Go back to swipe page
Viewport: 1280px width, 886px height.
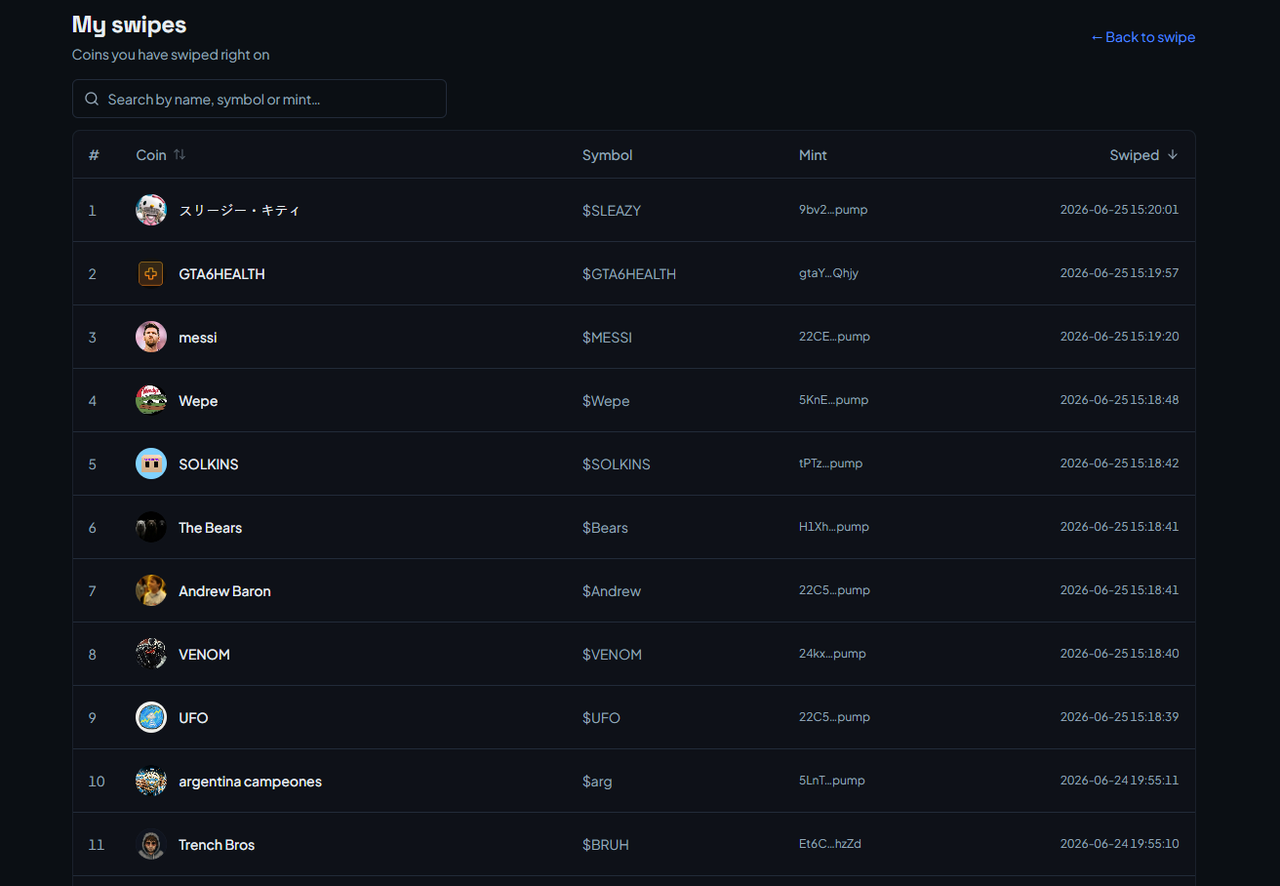tap(1142, 37)
